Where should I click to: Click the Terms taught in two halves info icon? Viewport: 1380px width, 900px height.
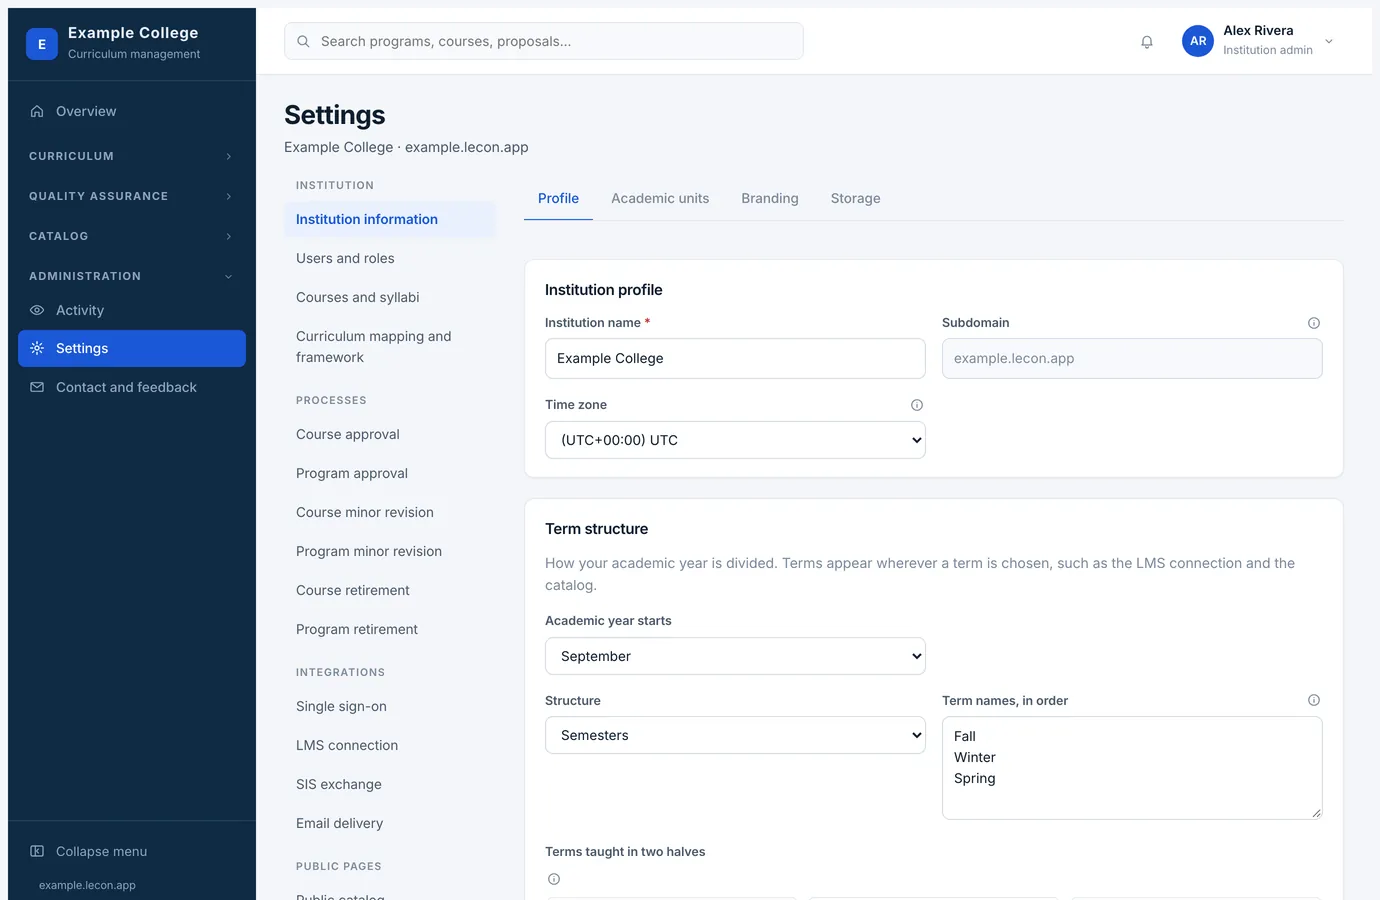[554, 879]
